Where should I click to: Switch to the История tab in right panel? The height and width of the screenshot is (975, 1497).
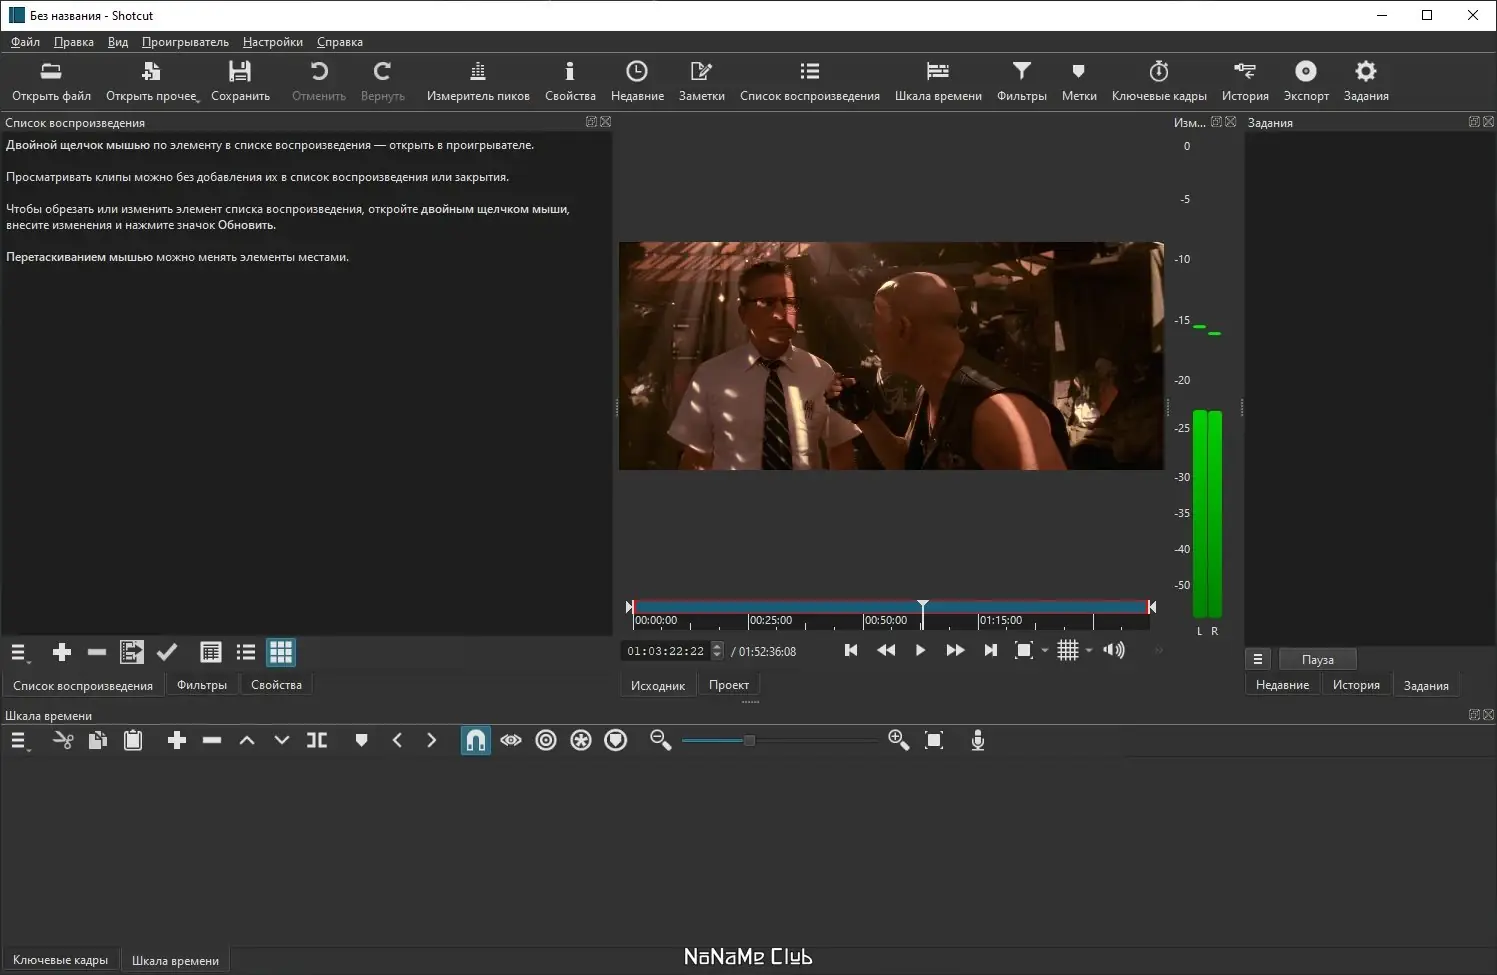tap(1356, 685)
